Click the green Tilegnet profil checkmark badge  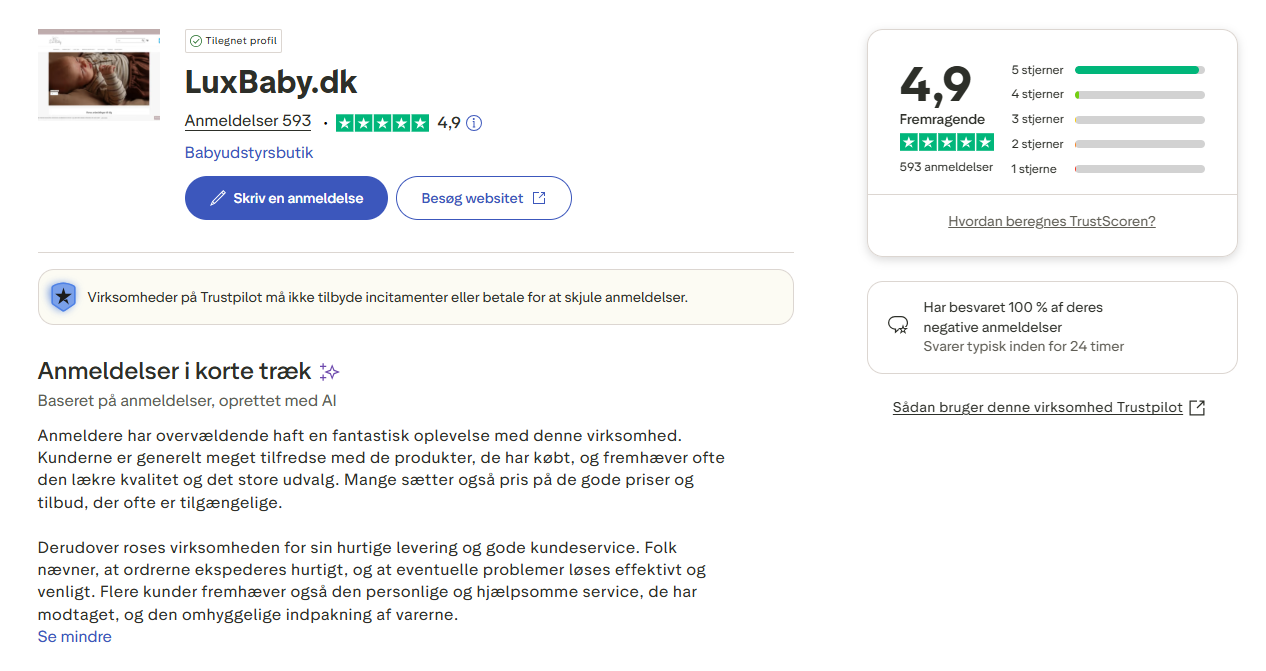(196, 41)
